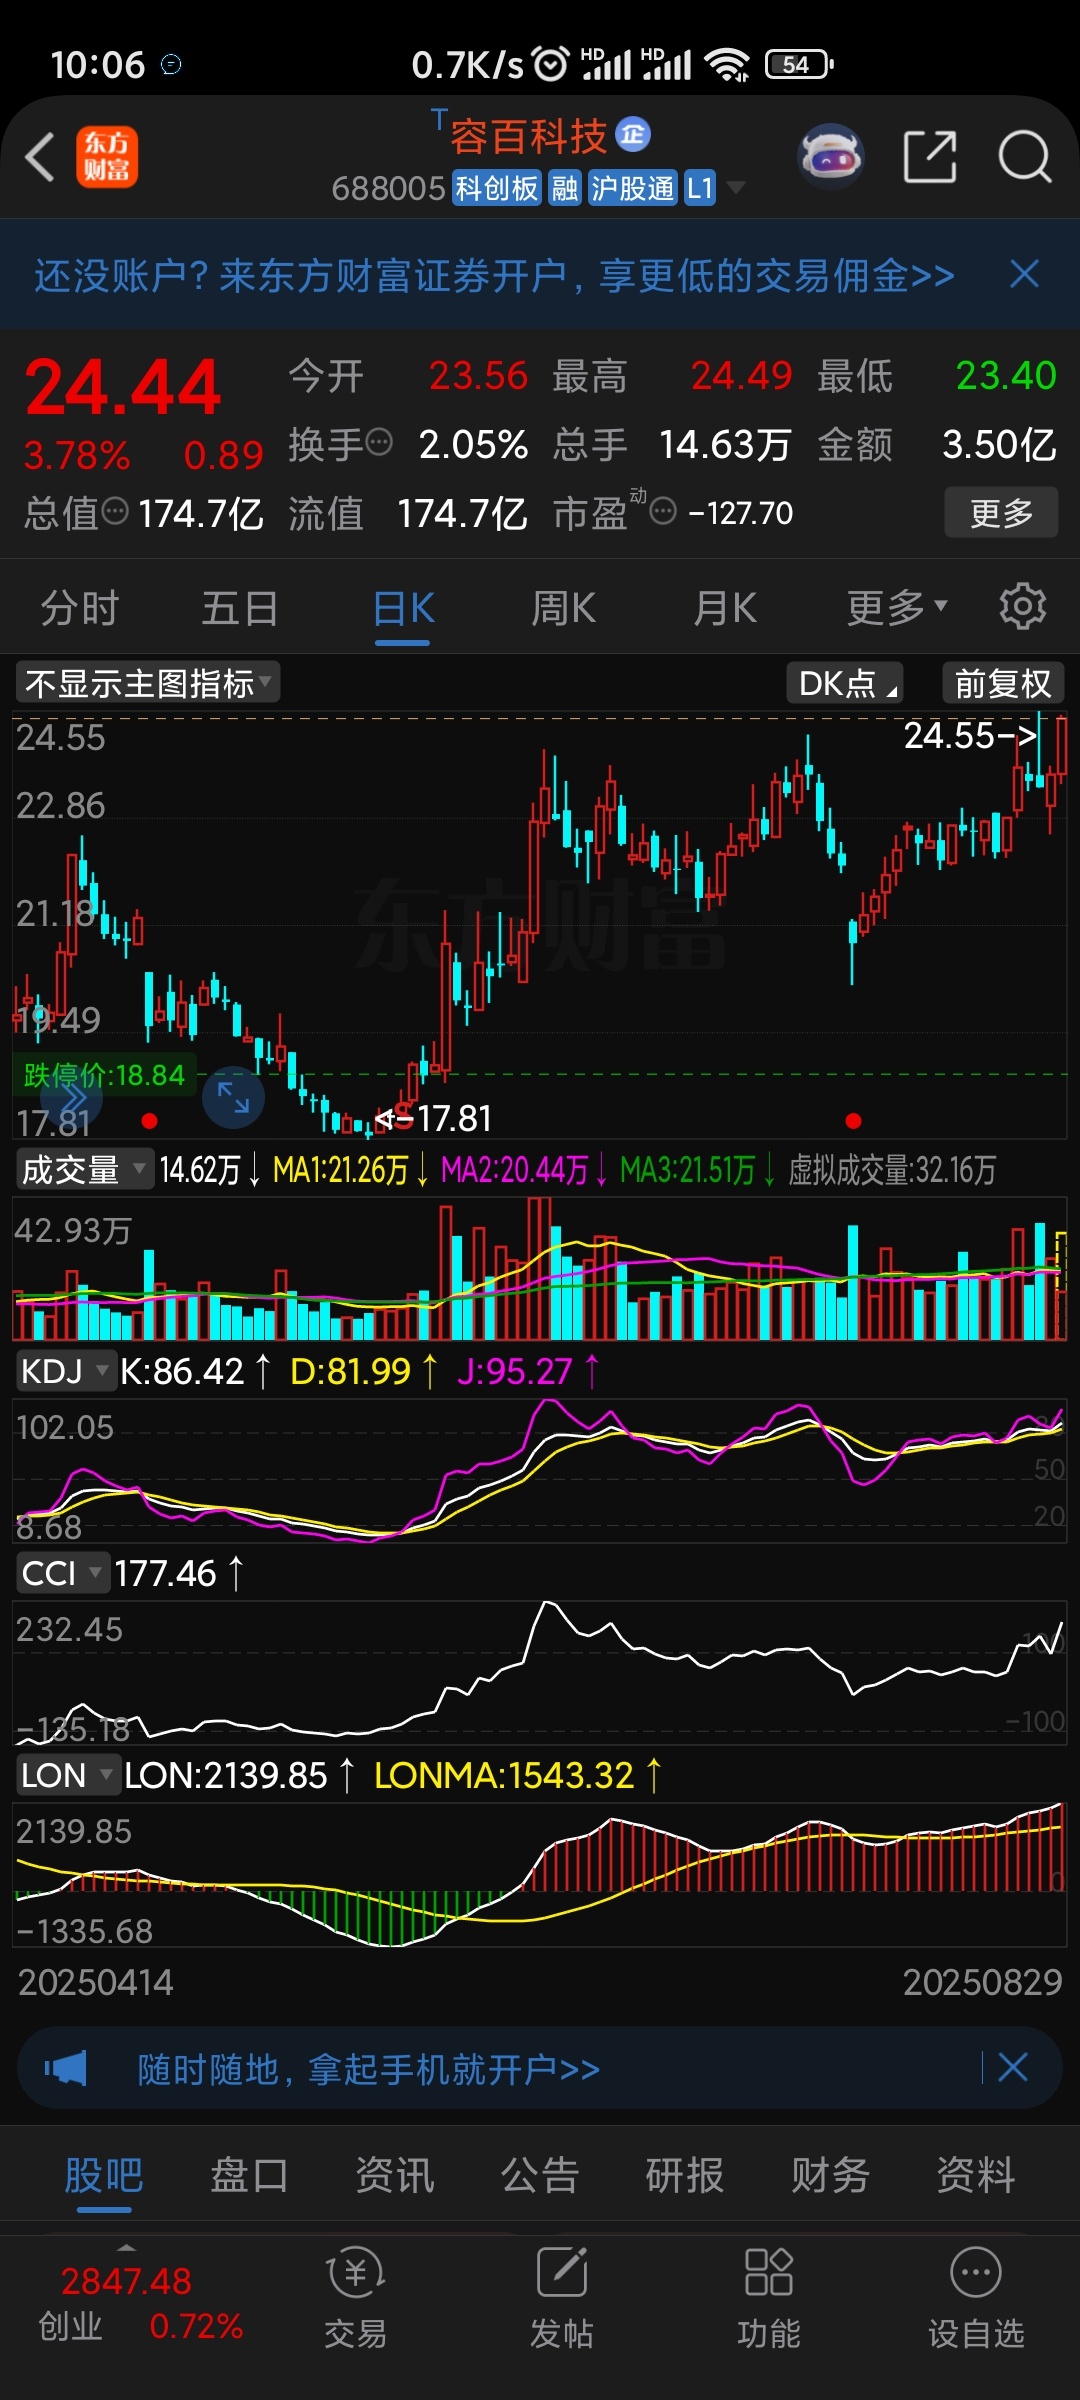
Task: Tap the account-opening promotion link at top
Action: pyautogui.click(x=494, y=275)
